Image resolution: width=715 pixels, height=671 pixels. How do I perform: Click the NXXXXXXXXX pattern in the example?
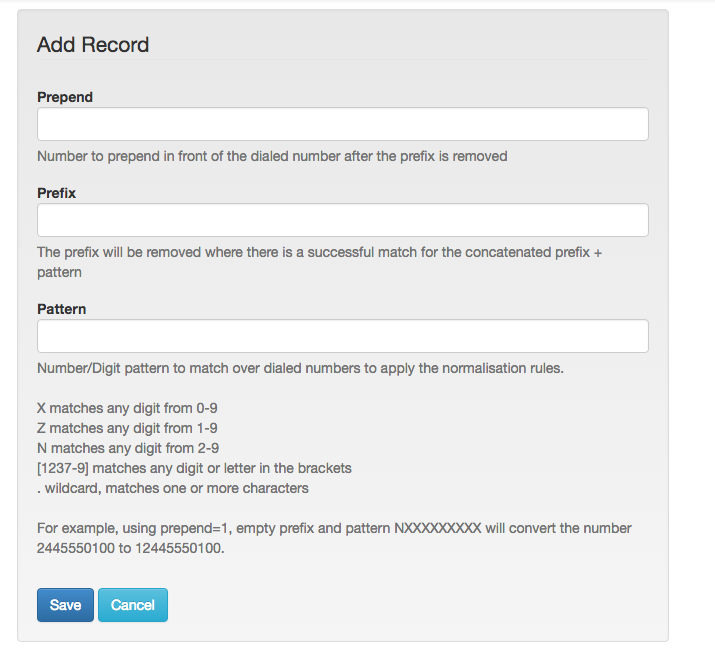[438, 528]
